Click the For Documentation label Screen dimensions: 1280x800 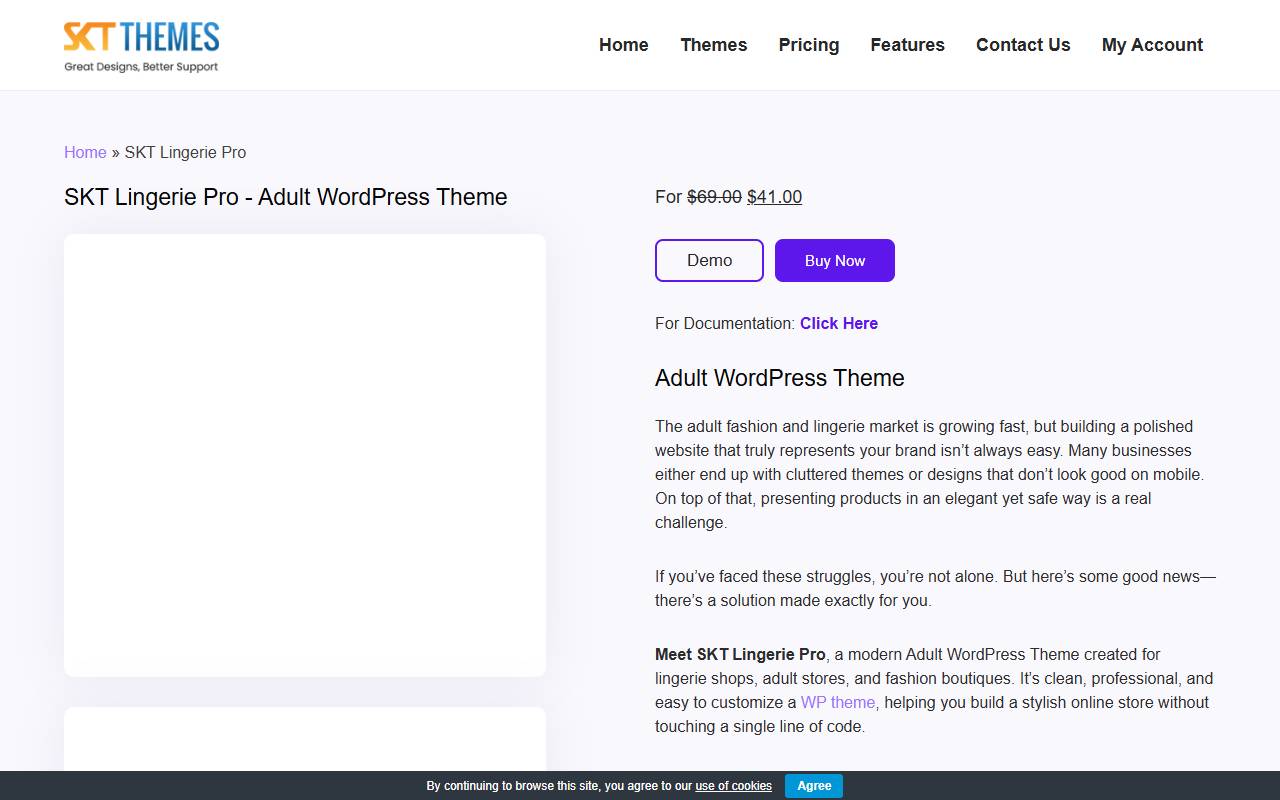click(x=725, y=323)
